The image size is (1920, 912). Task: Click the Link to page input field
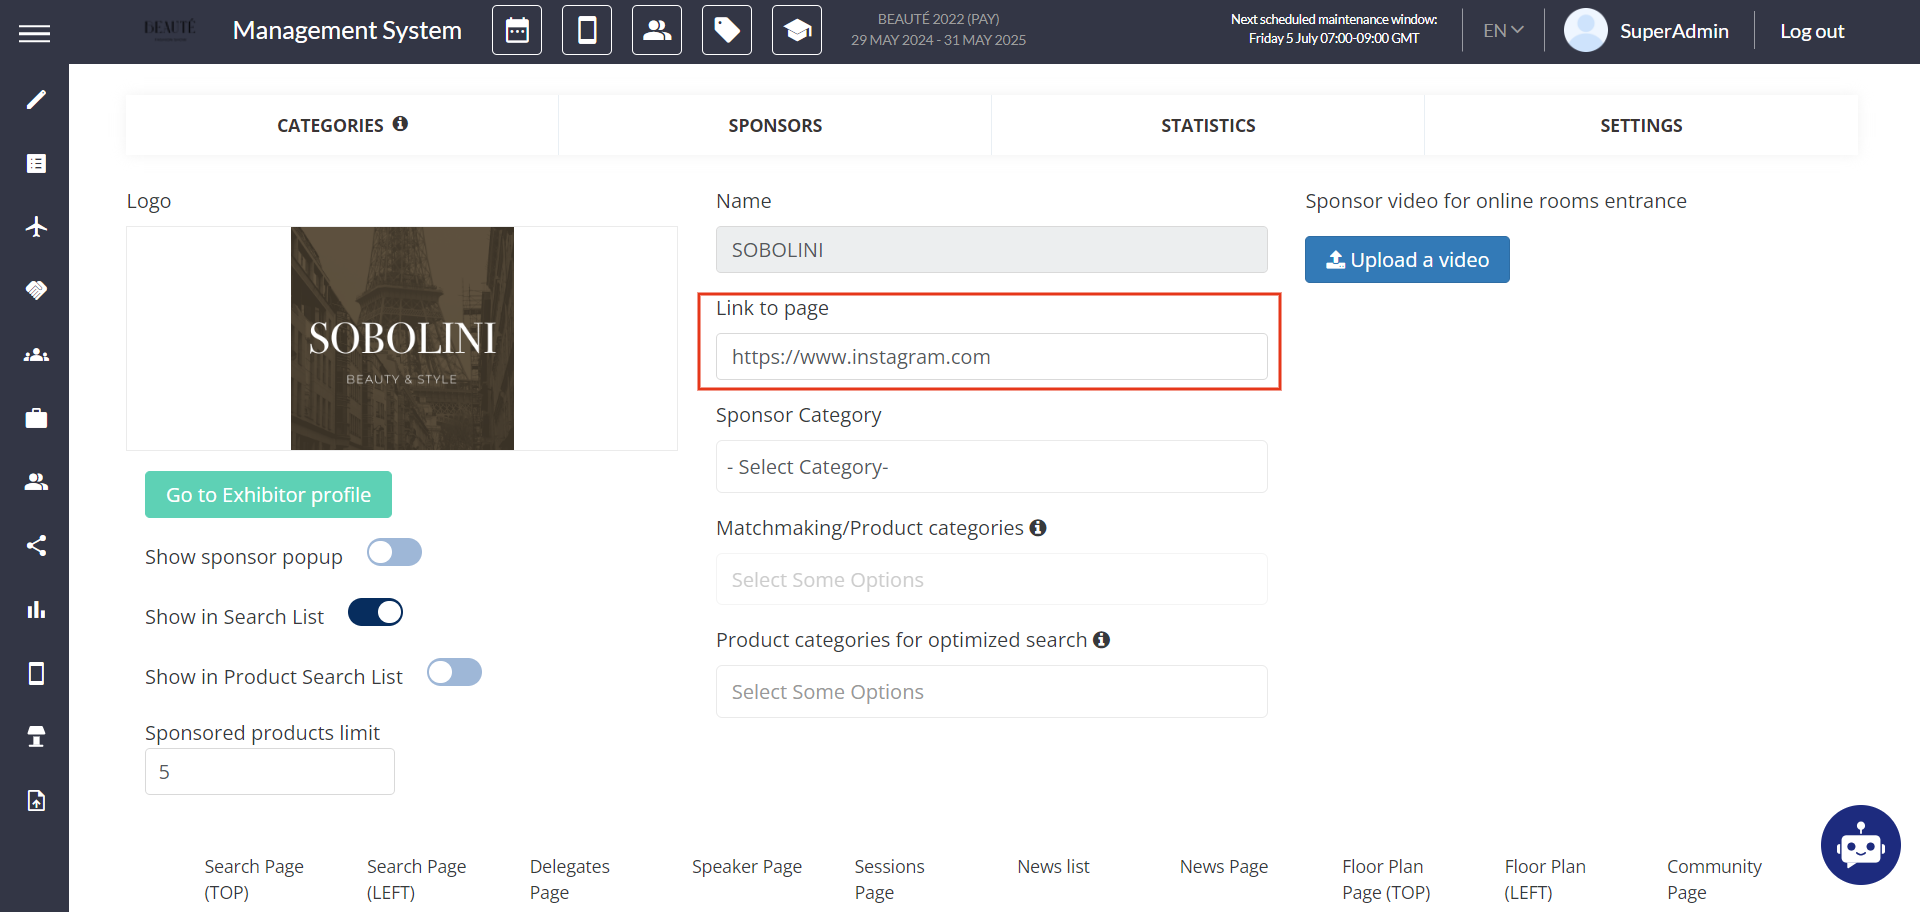pos(991,357)
